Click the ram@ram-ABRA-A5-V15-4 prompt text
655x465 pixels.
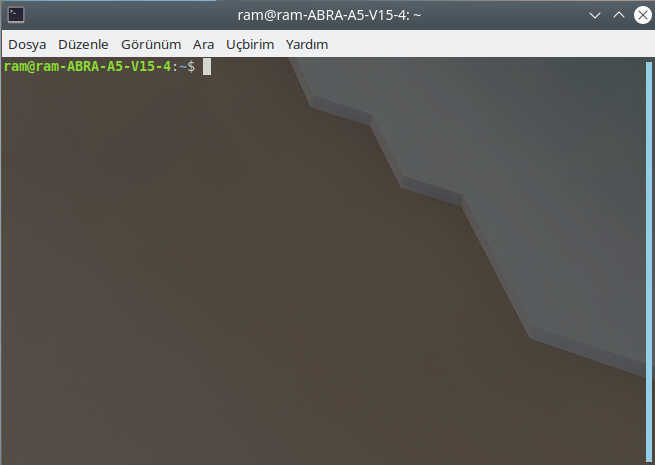87,66
